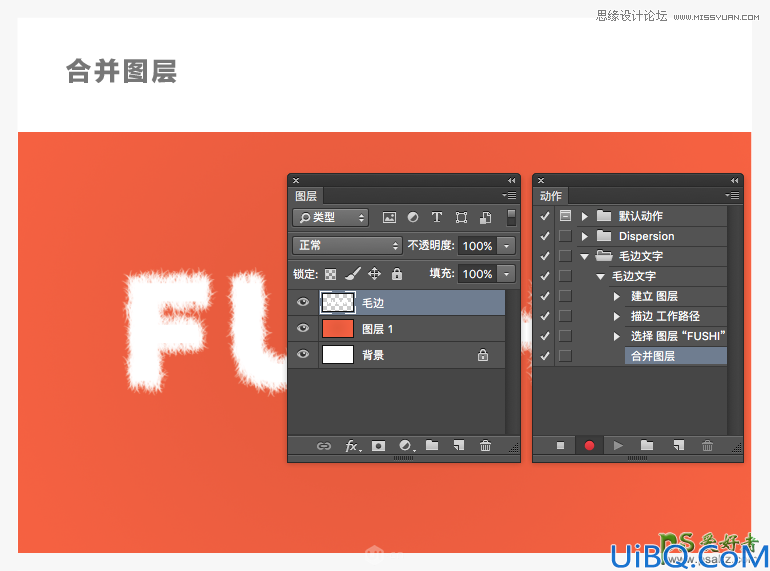The image size is (770, 571).
Task: Click the smart object filter icon
Action: [485, 218]
